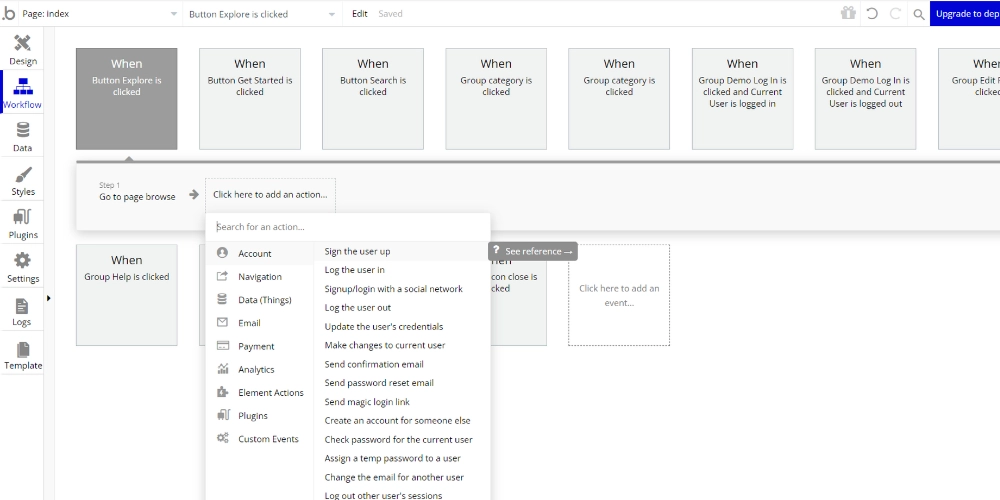1000x500 pixels.
Task: Open the Logs tab in sidebar
Action: pyautogui.click(x=22, y=311)
